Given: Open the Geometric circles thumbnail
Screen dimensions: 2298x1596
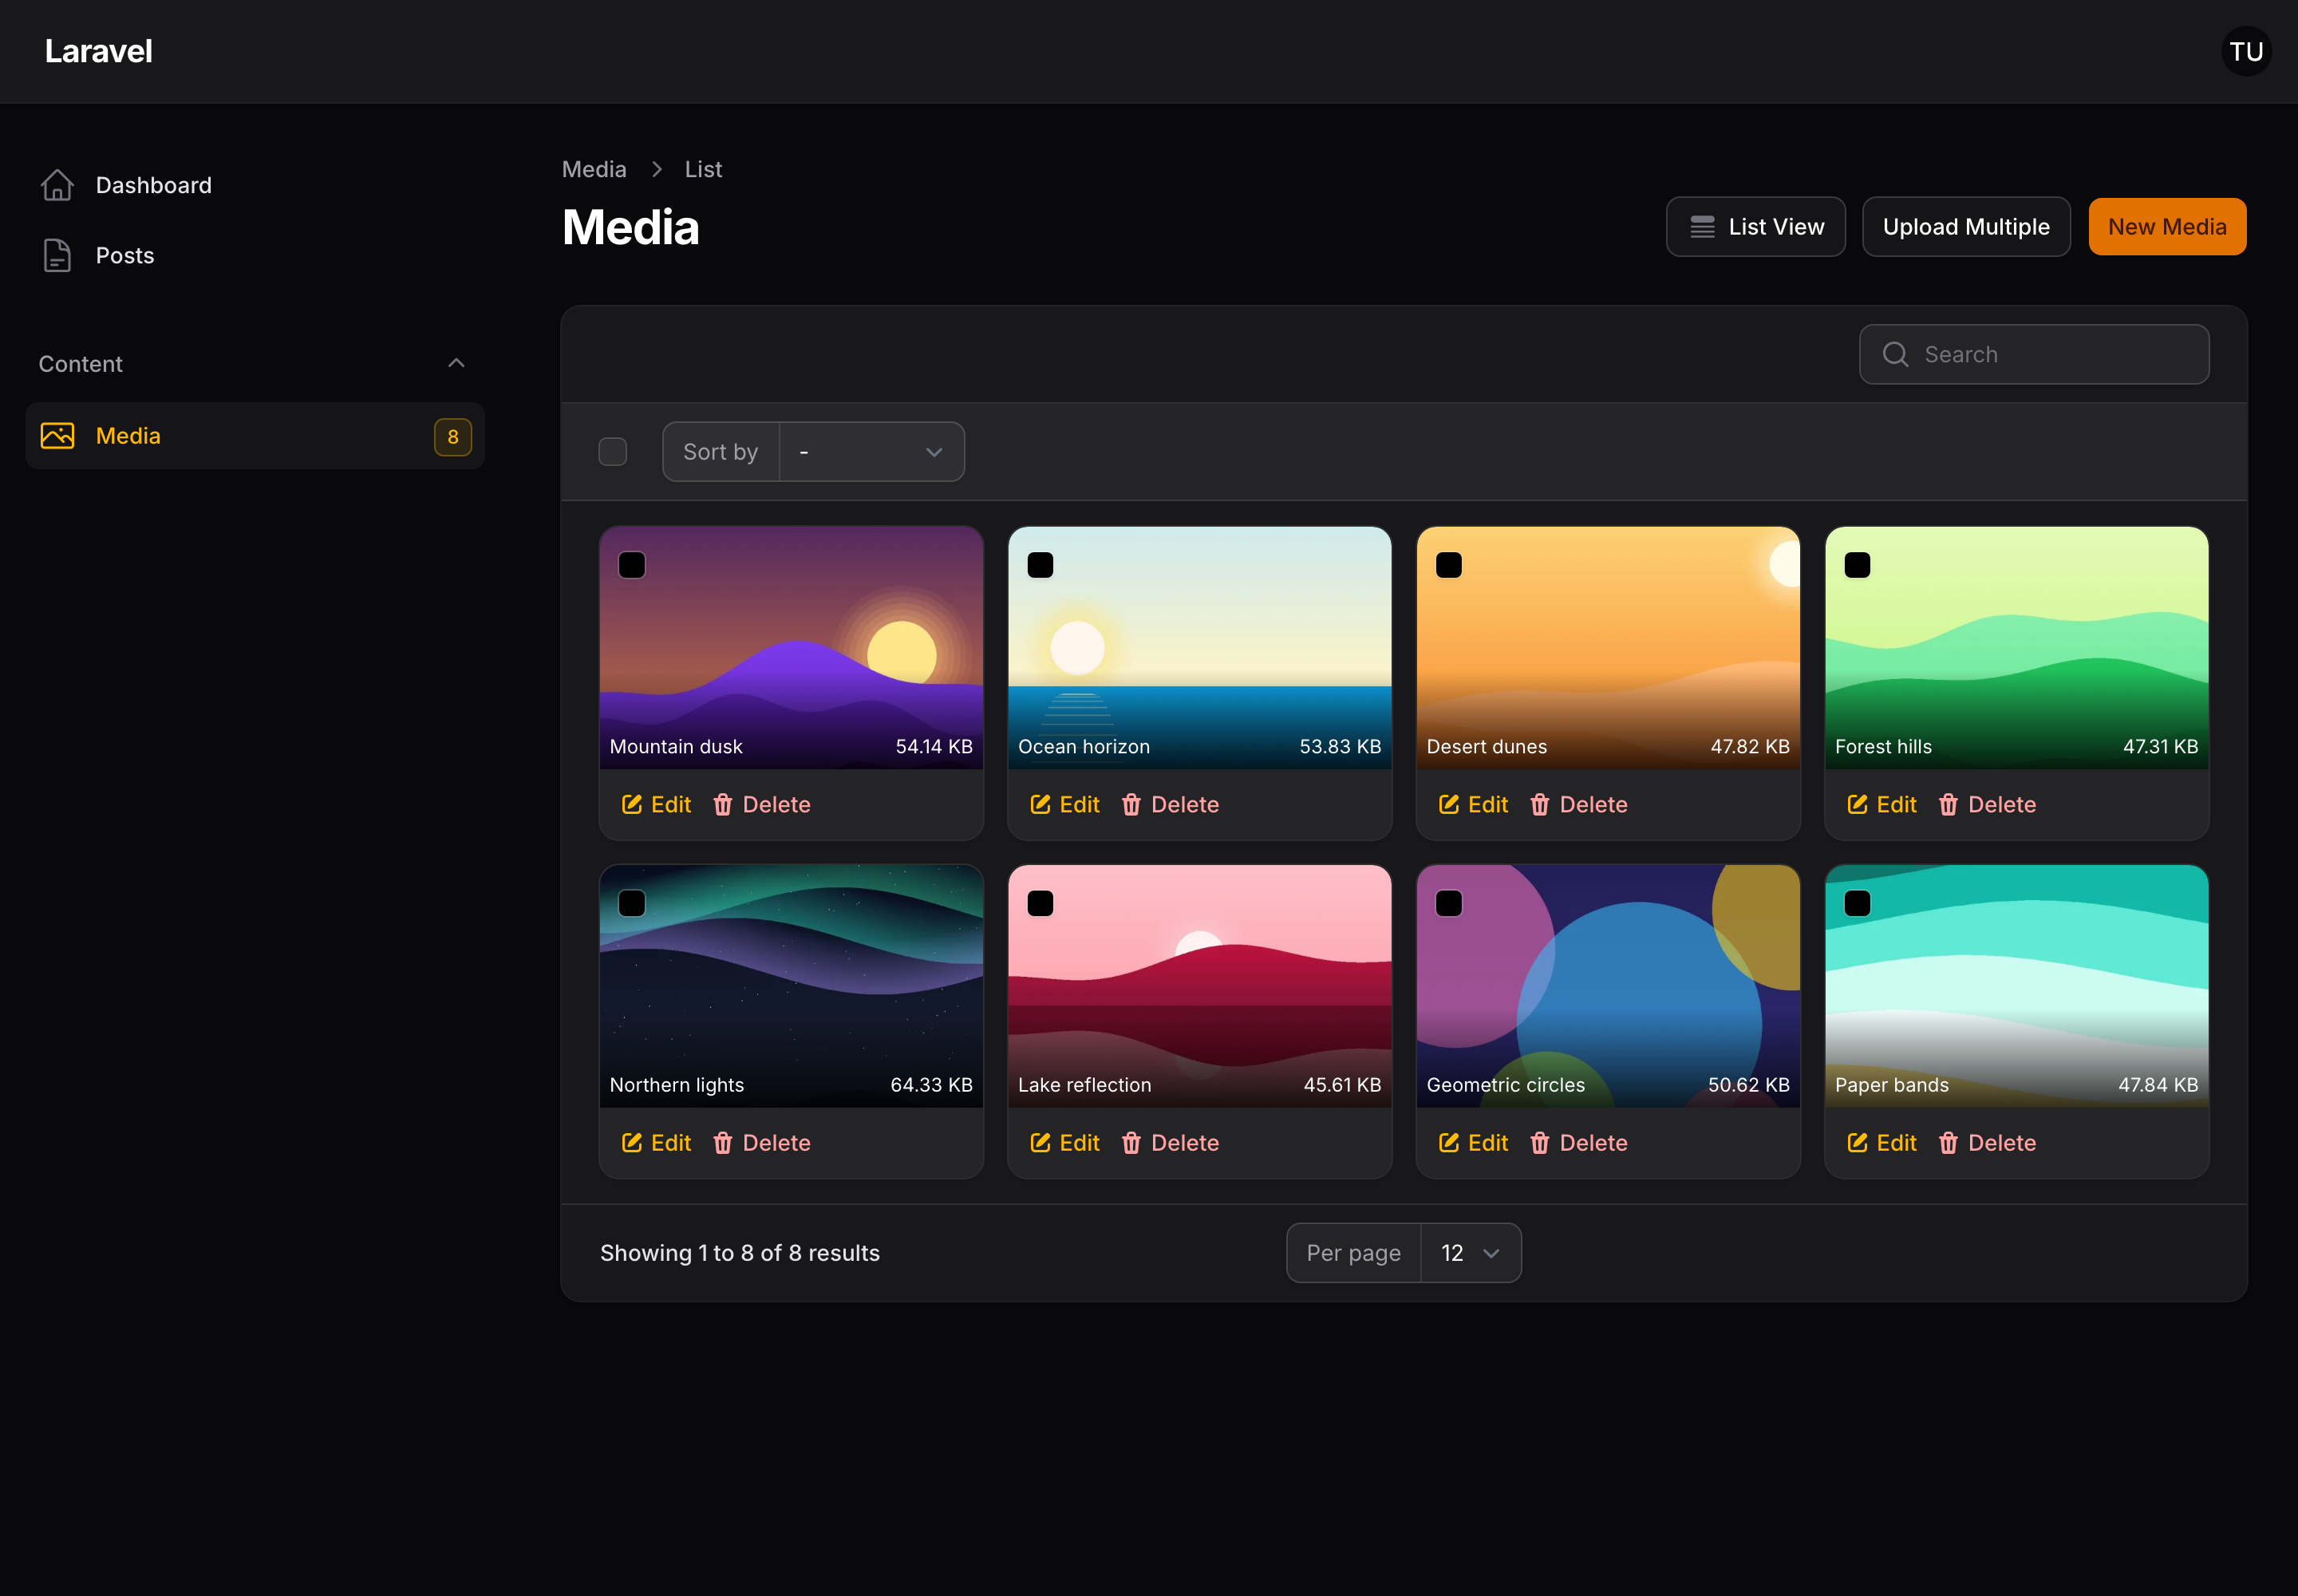Looking at the screenshot, I should coord(1608,986).
